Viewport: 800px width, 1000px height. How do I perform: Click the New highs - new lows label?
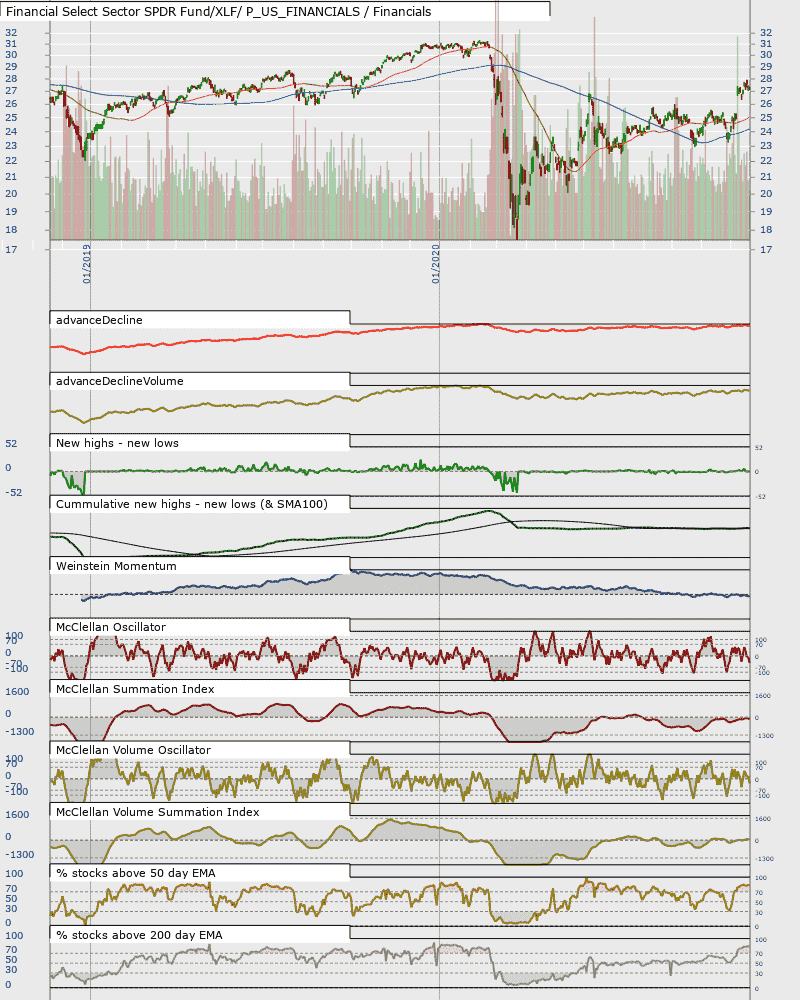click(x=117, y=443)
